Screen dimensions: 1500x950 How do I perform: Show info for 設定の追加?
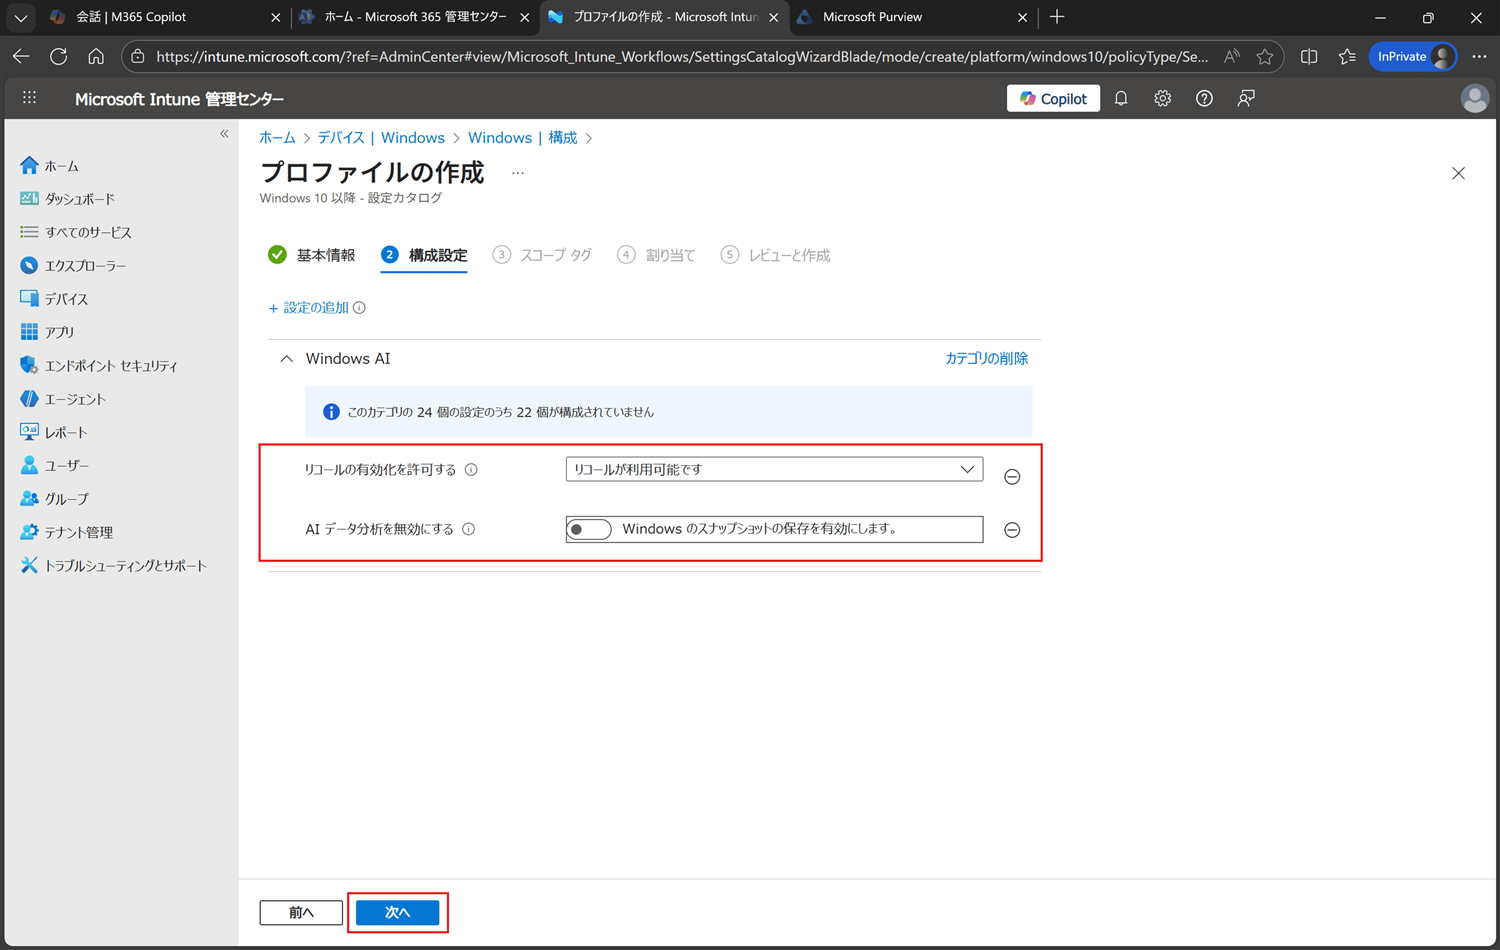point(359,308)
